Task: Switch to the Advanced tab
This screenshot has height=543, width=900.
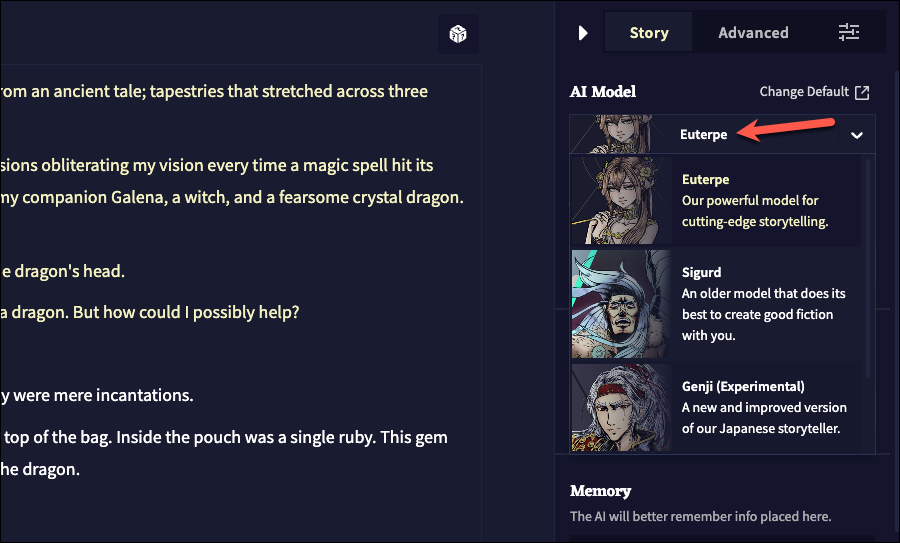Action: tap(753, 33)
